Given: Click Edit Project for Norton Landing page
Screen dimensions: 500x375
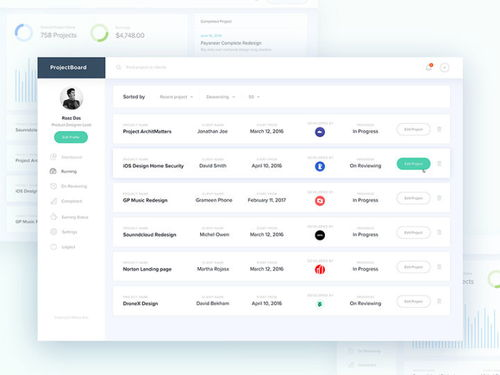Looking at the screenshot, I should pyautogui.click(x=413, y=267).
